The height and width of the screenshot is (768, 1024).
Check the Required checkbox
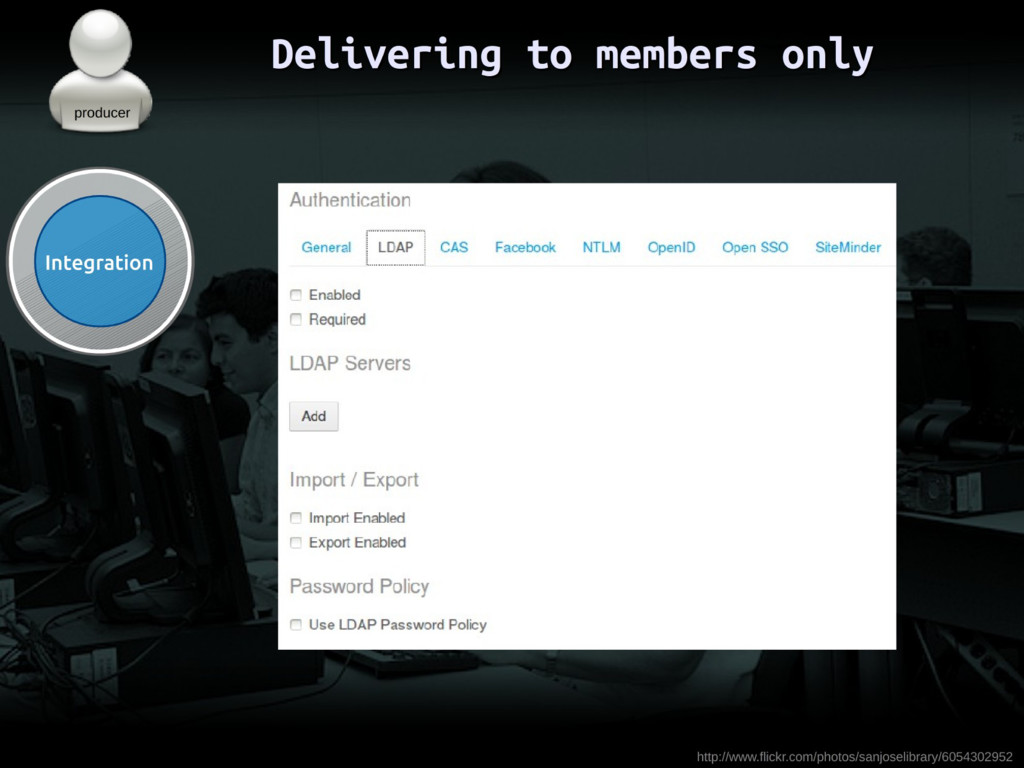(x=296, y=319)
